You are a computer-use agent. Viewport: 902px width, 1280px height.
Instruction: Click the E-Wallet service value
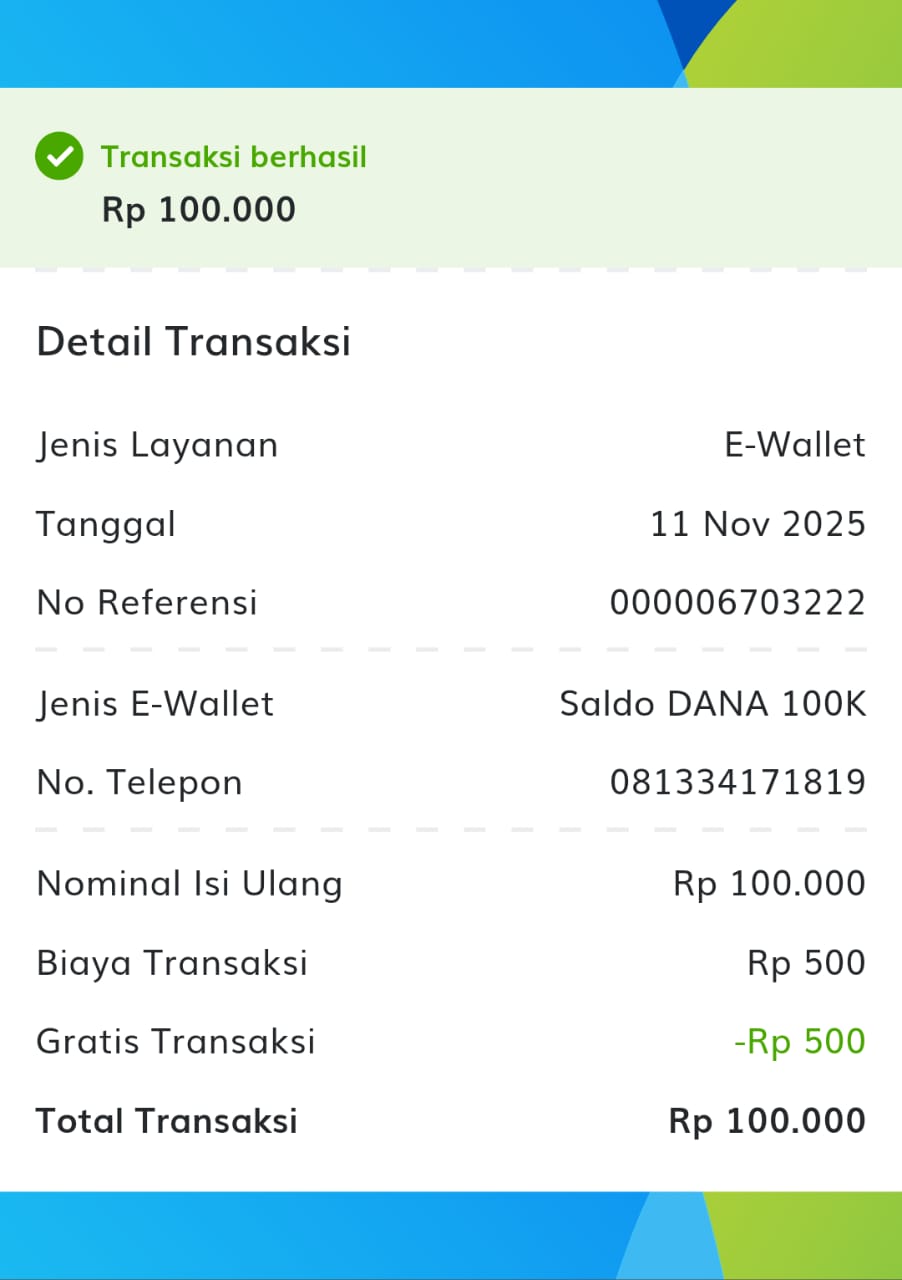[795, 445]
